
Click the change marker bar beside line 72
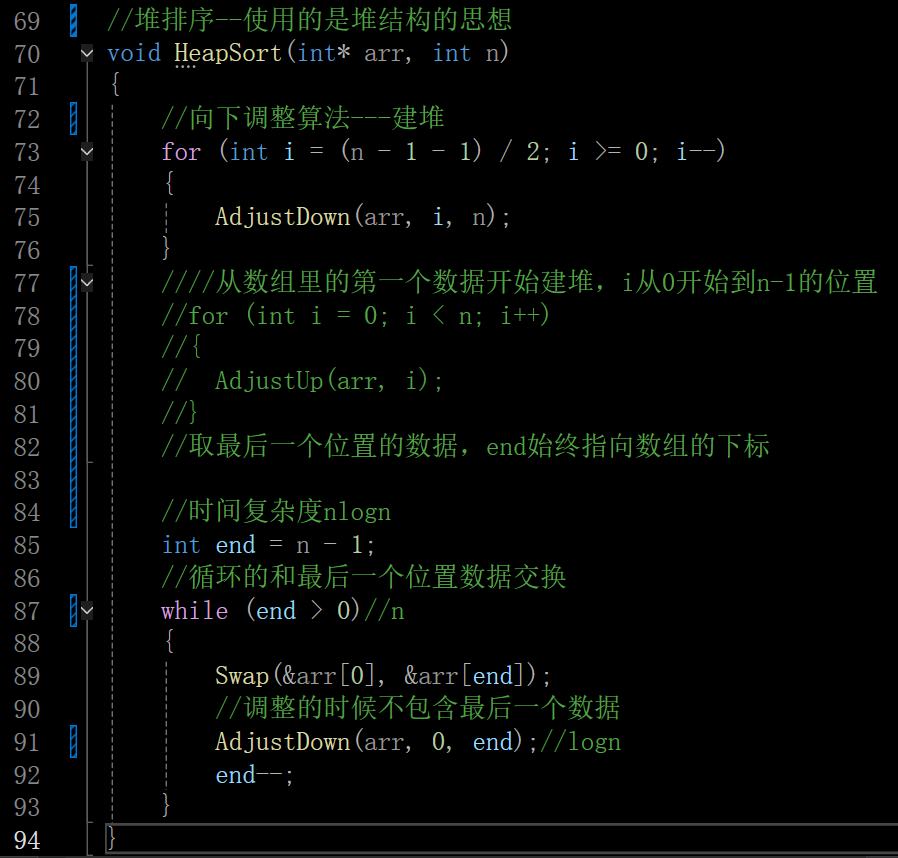[x=73, y=119]
